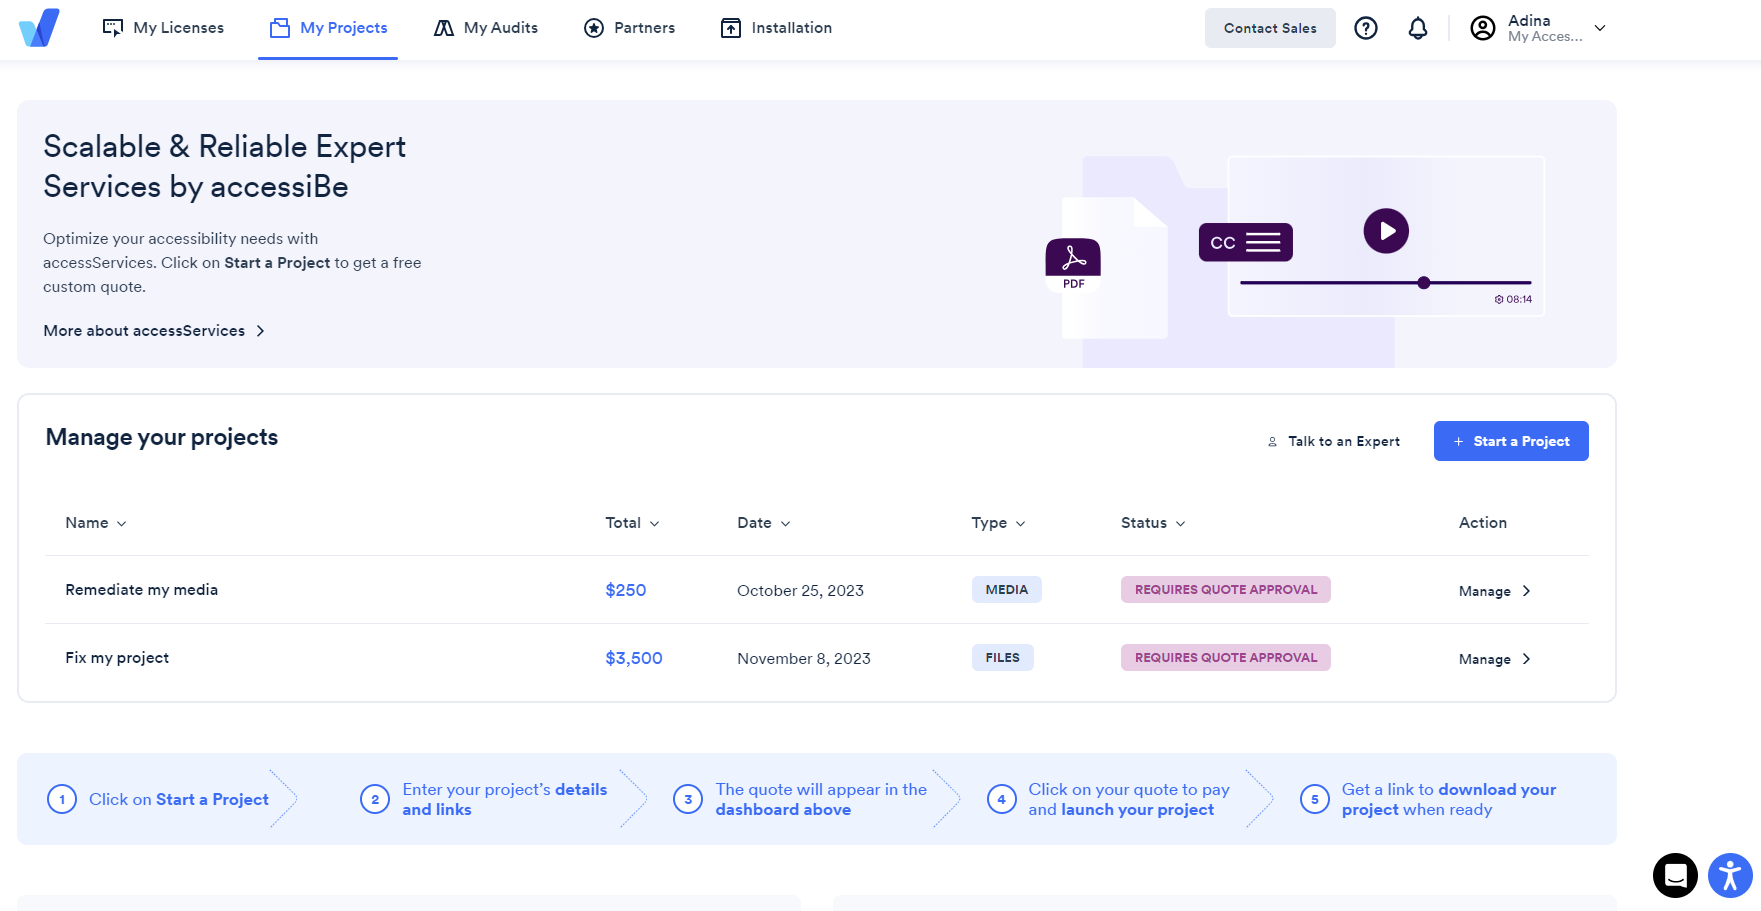The width and height of the screenshot is (1761, 911).
Task: Manage the Remediate my media project
Action: 1488,590
